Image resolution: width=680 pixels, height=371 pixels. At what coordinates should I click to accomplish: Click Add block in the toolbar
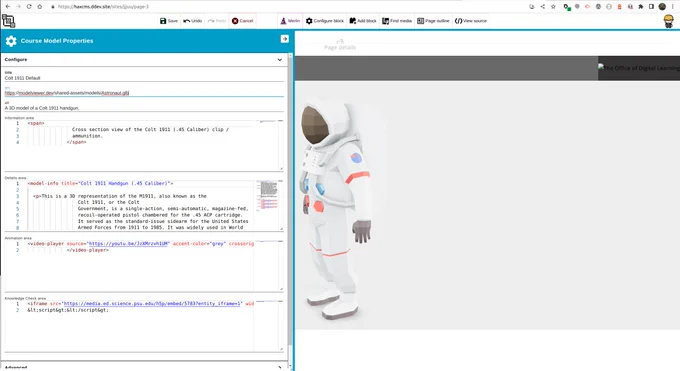tap(363, 21)
